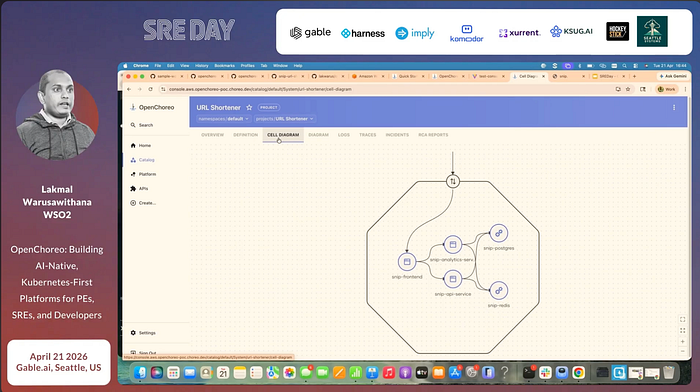Open a new Chrome tab with plus
The image size is (700, 392).
pos(634,76)
